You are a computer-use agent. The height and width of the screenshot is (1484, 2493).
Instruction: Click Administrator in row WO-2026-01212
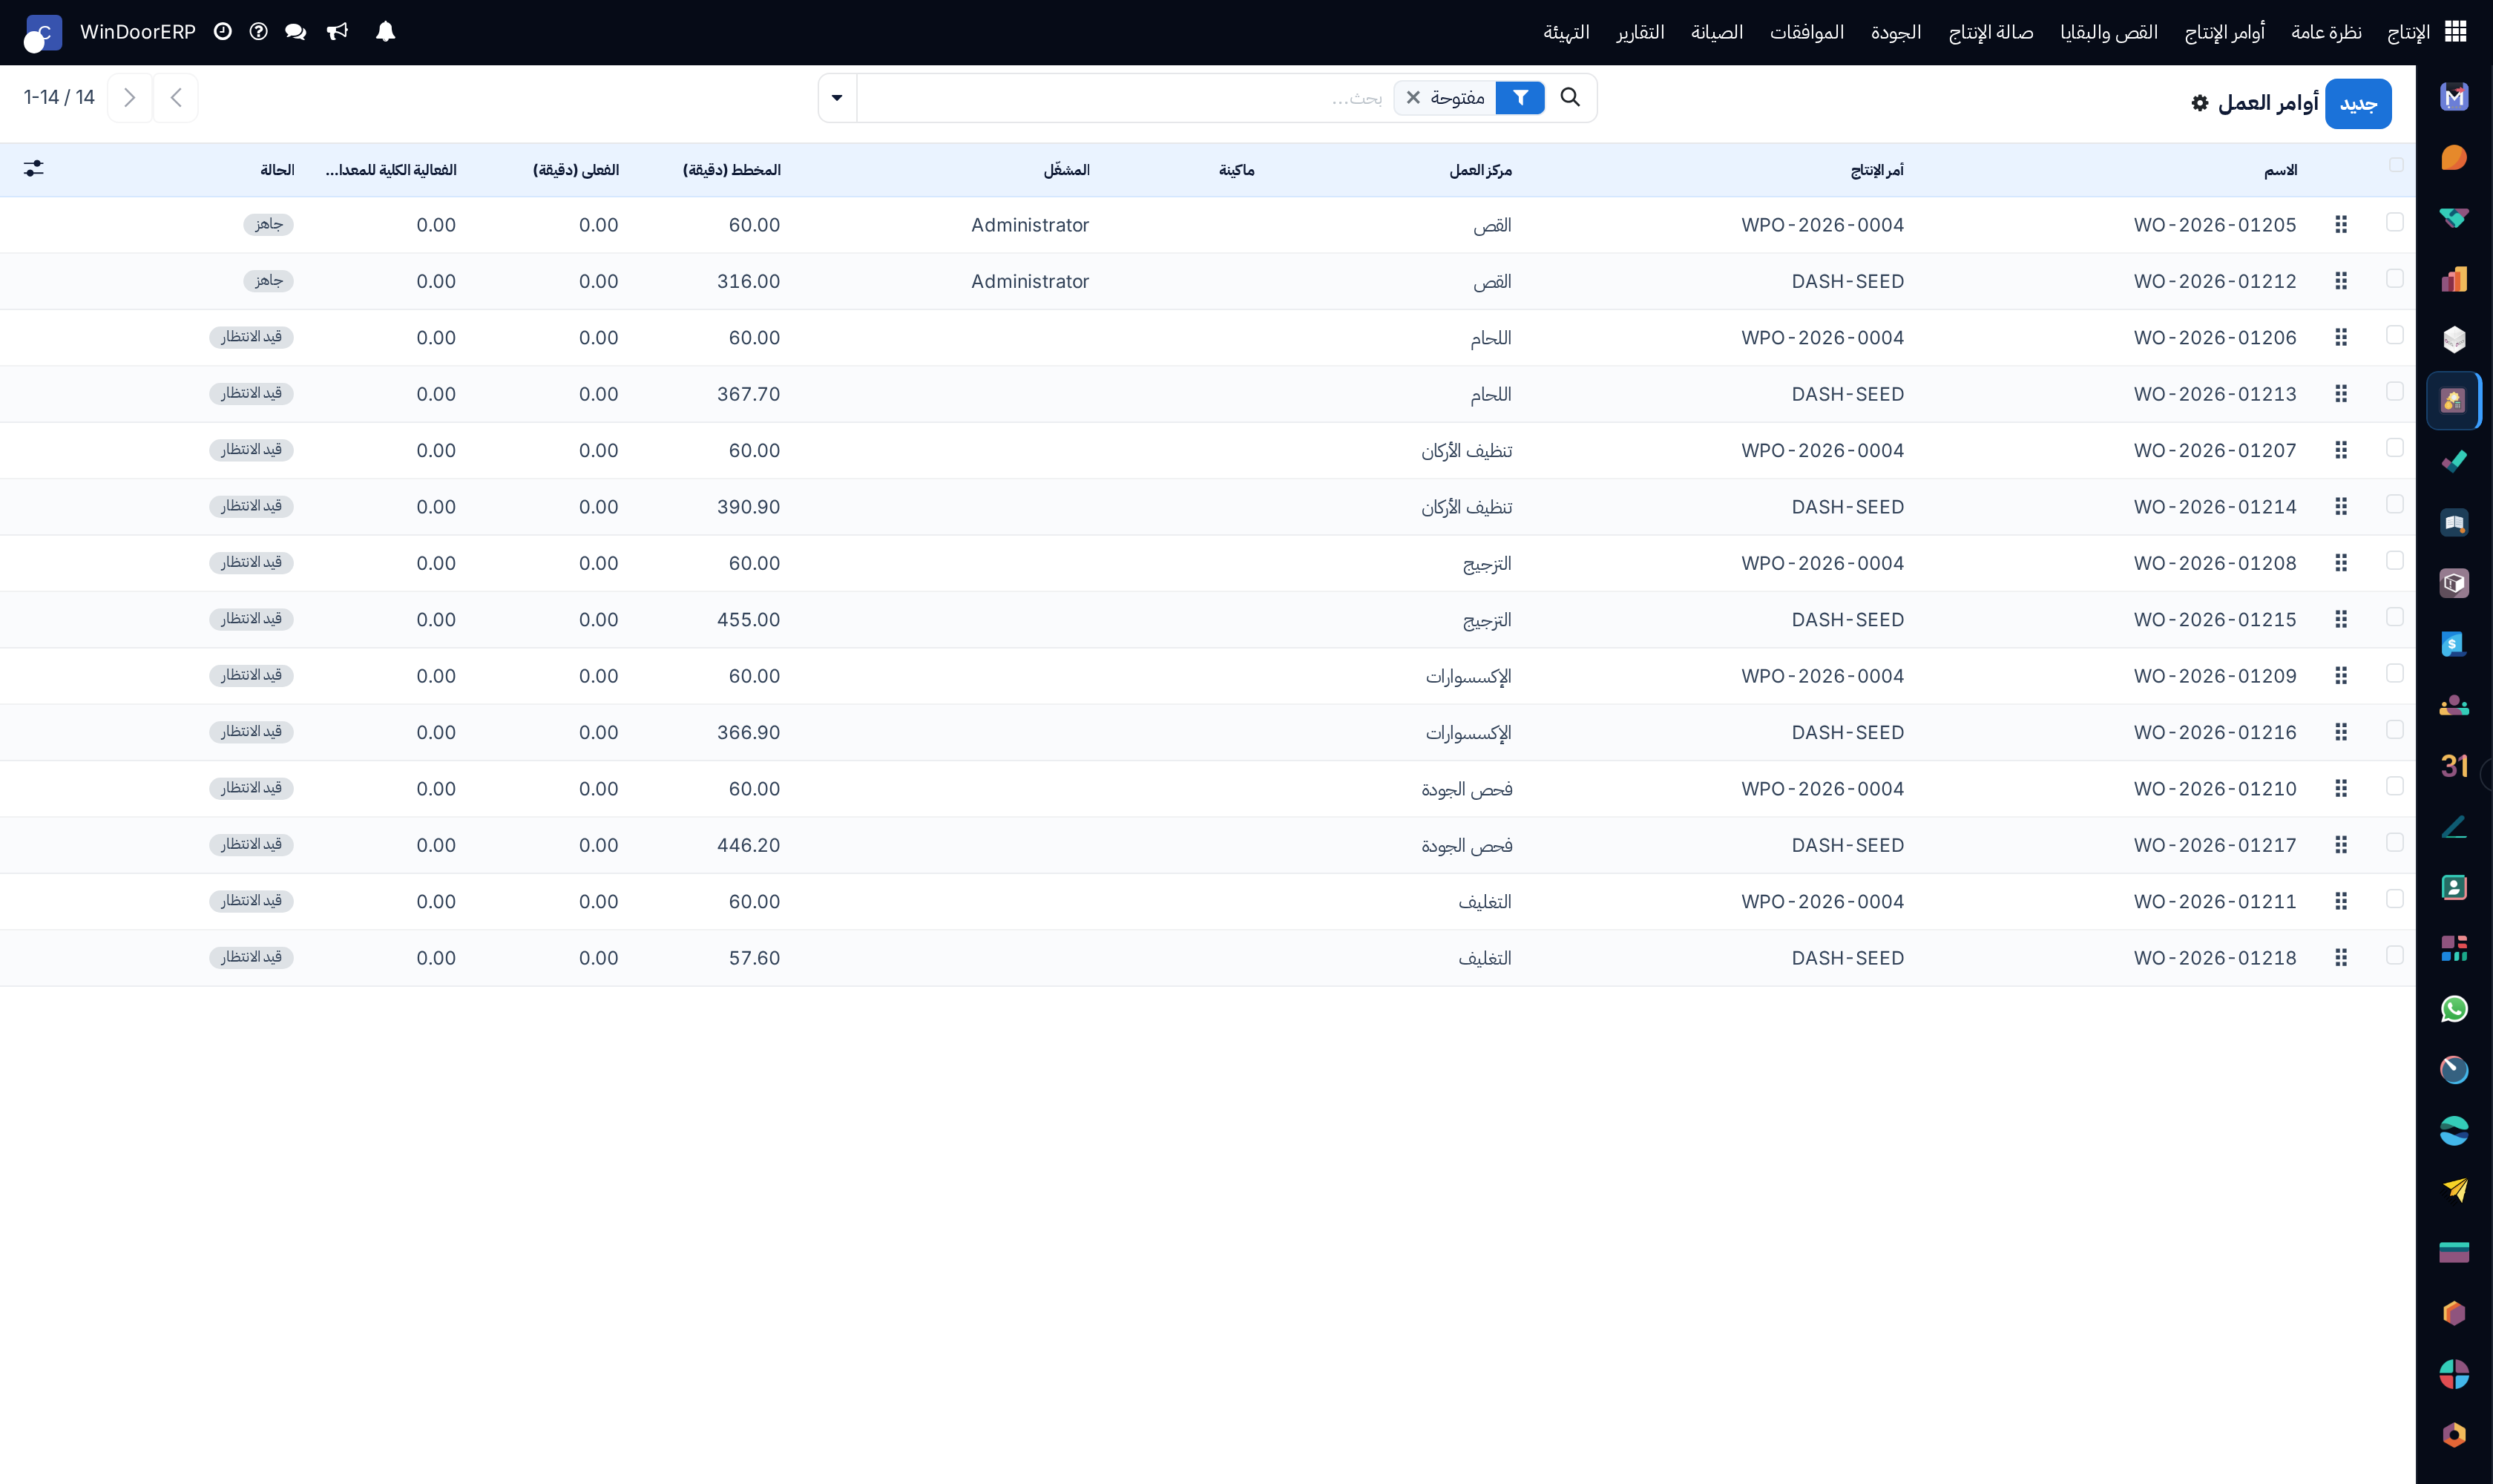(x=1030, y=282)
